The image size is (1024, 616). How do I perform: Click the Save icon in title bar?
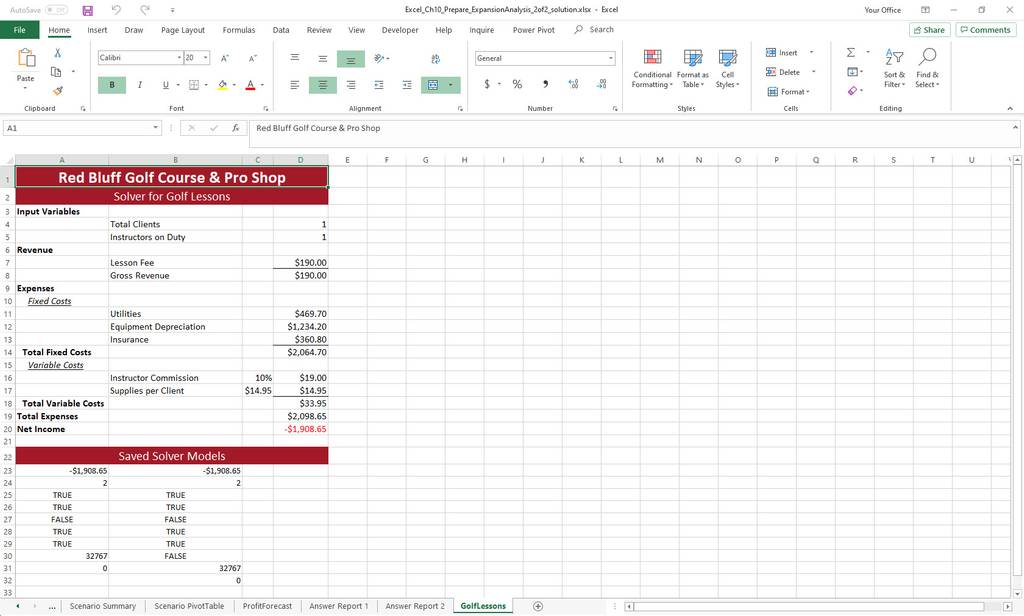pos(88,10)
